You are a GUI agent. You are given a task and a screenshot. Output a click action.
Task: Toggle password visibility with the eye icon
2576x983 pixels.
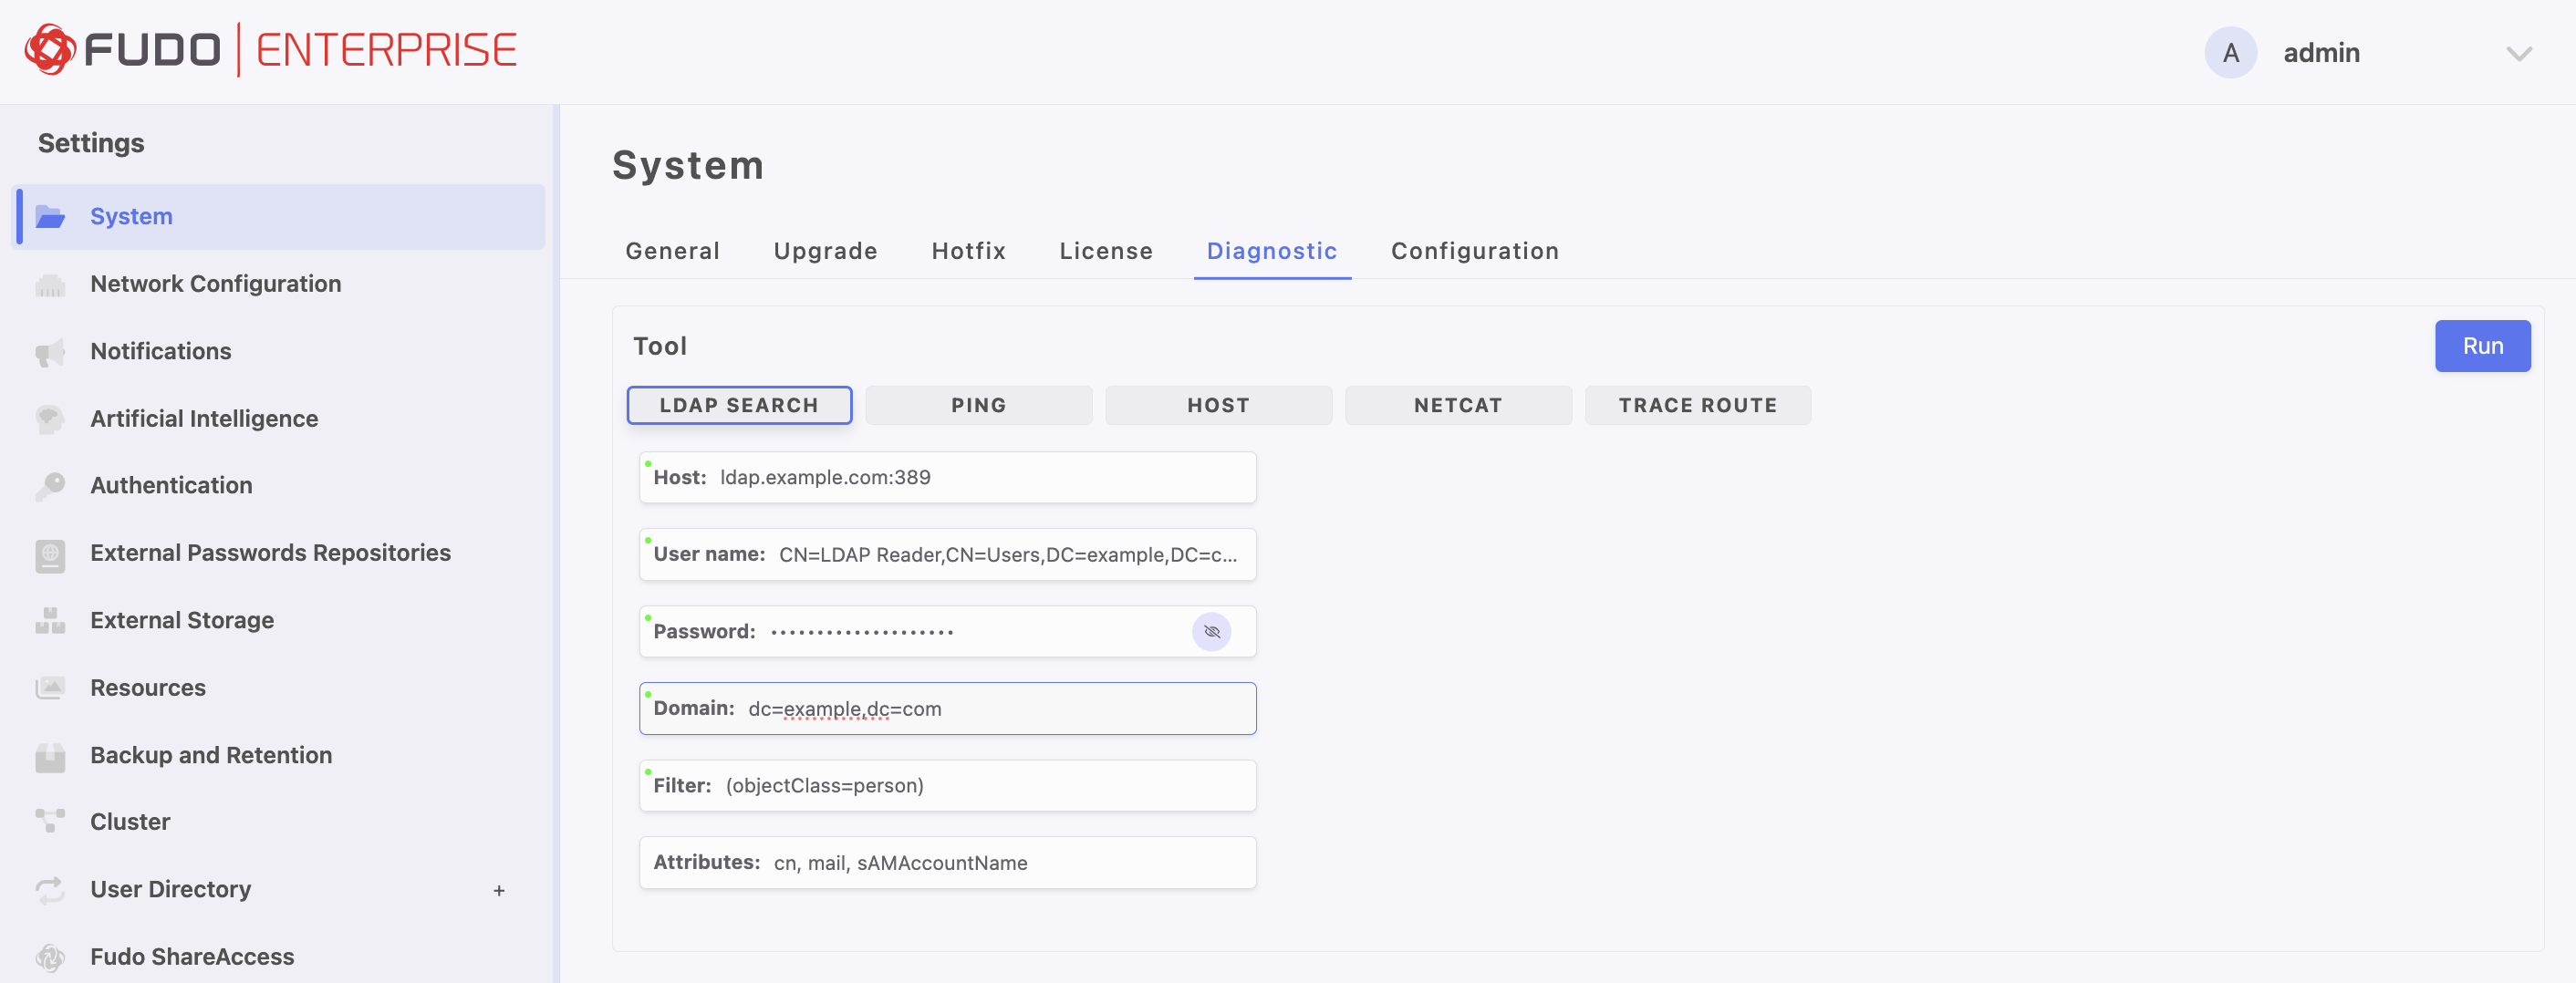point(1211,631)
